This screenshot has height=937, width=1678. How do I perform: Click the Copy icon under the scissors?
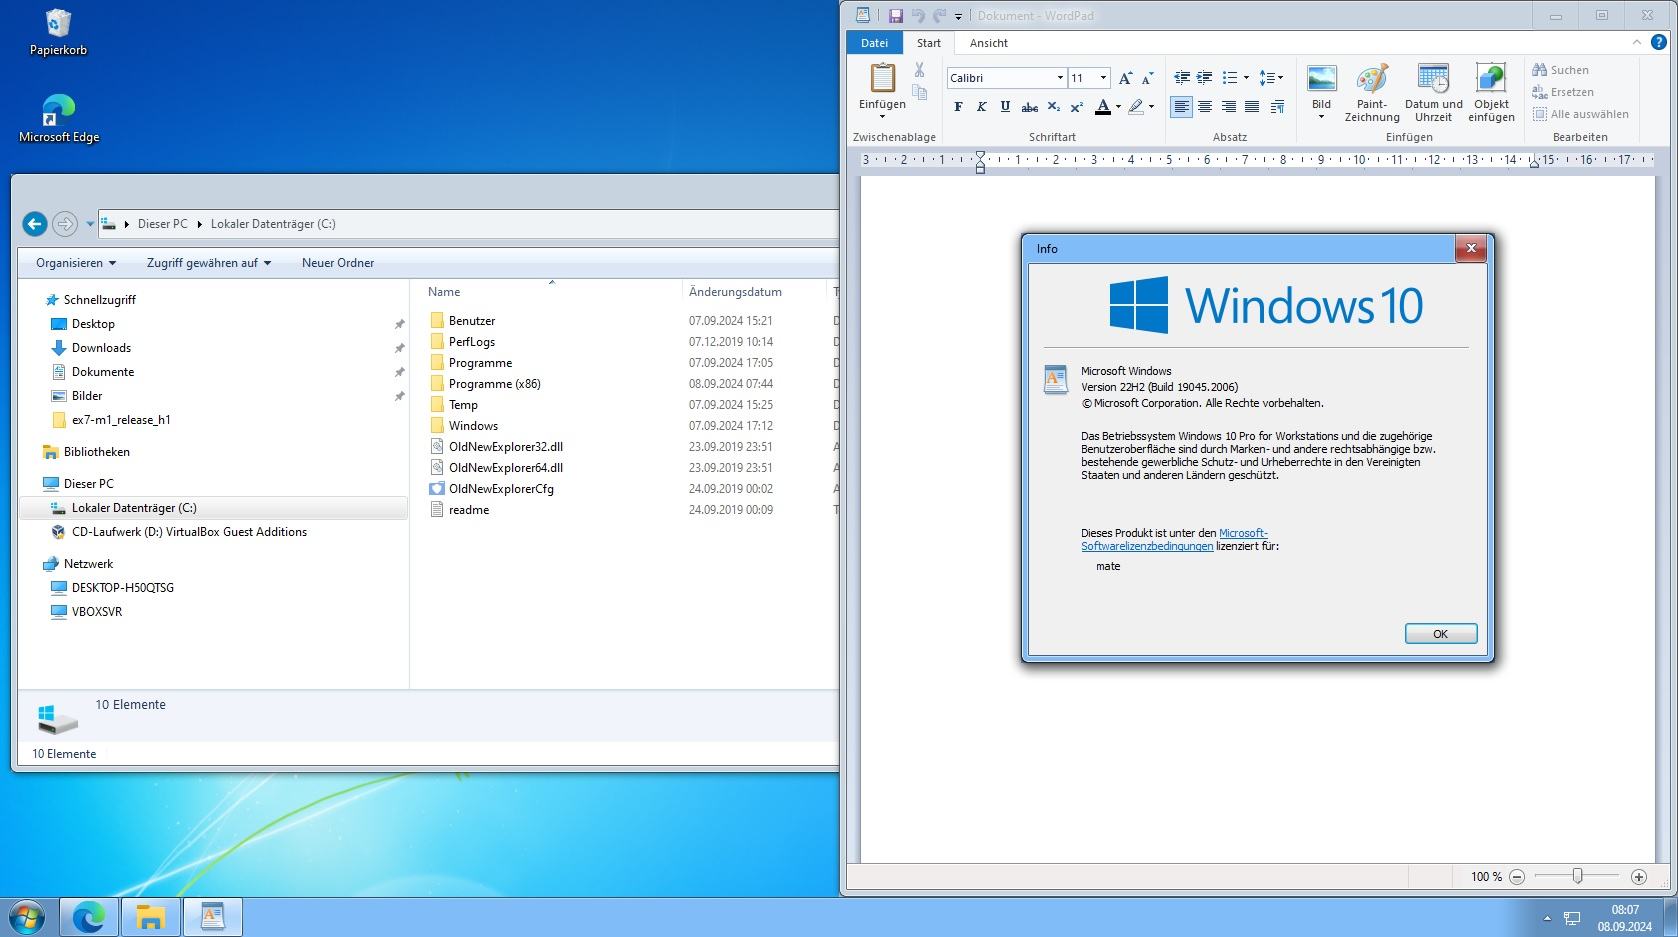point(919,92)
